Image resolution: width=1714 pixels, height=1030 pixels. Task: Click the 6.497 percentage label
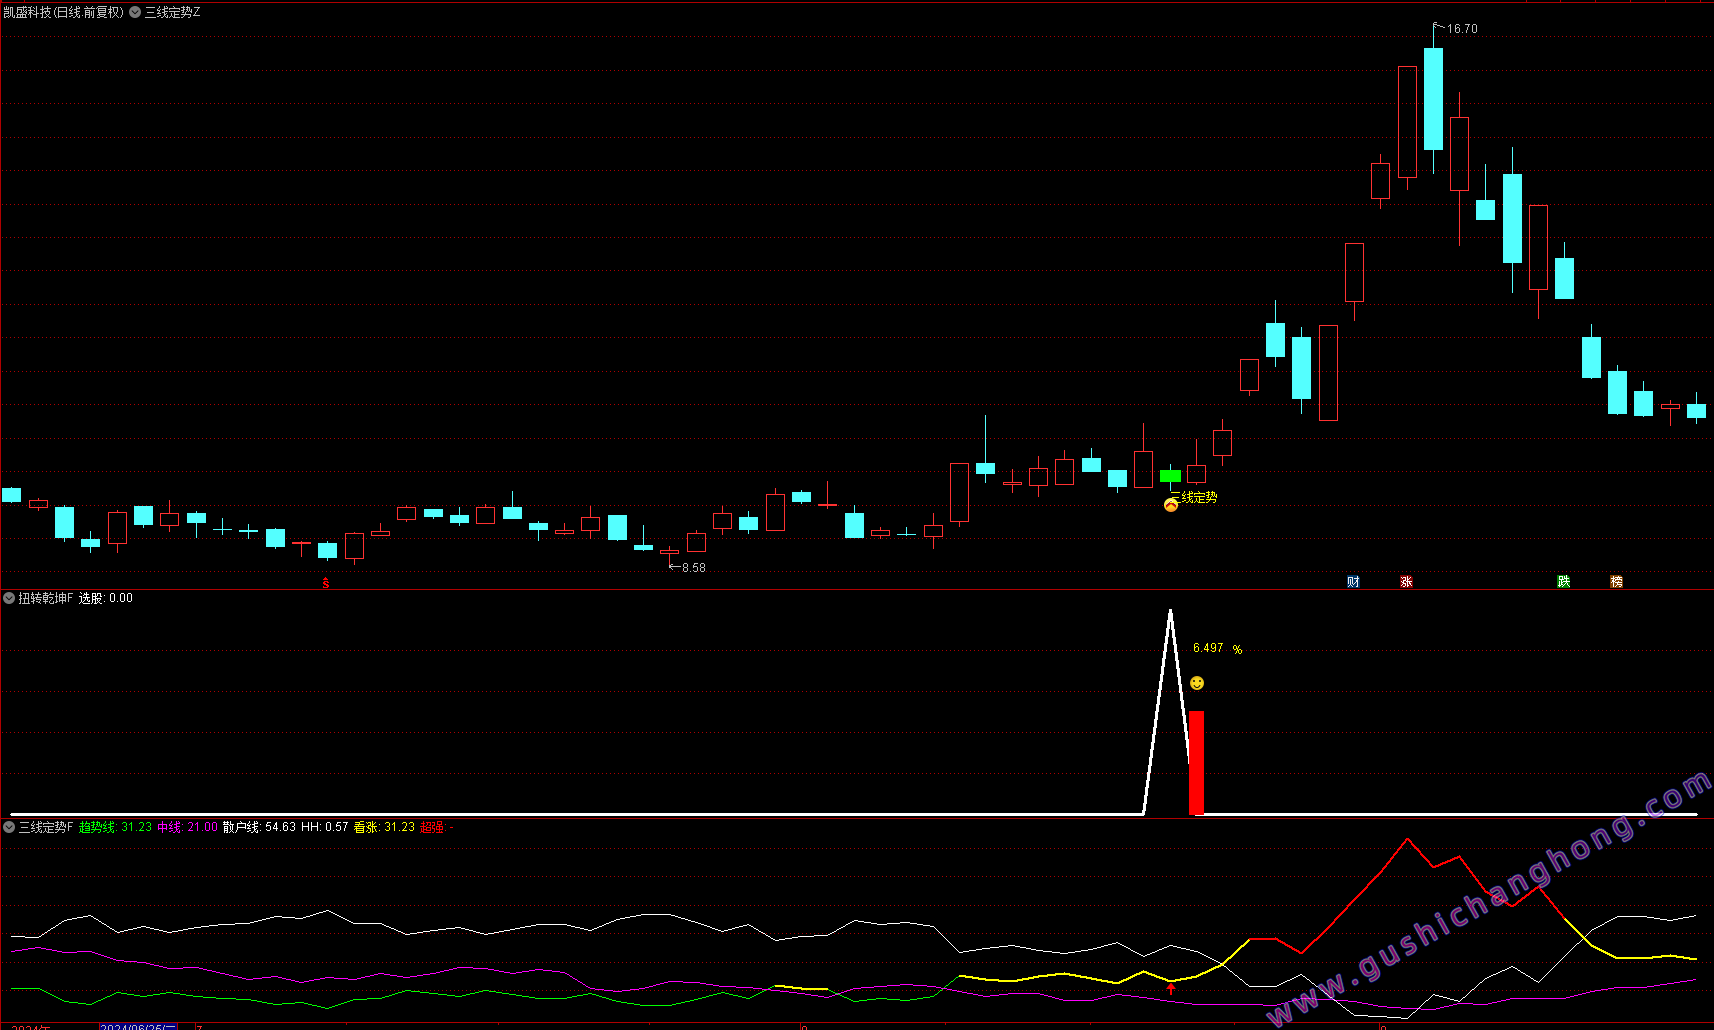(x=1208, y=648)
